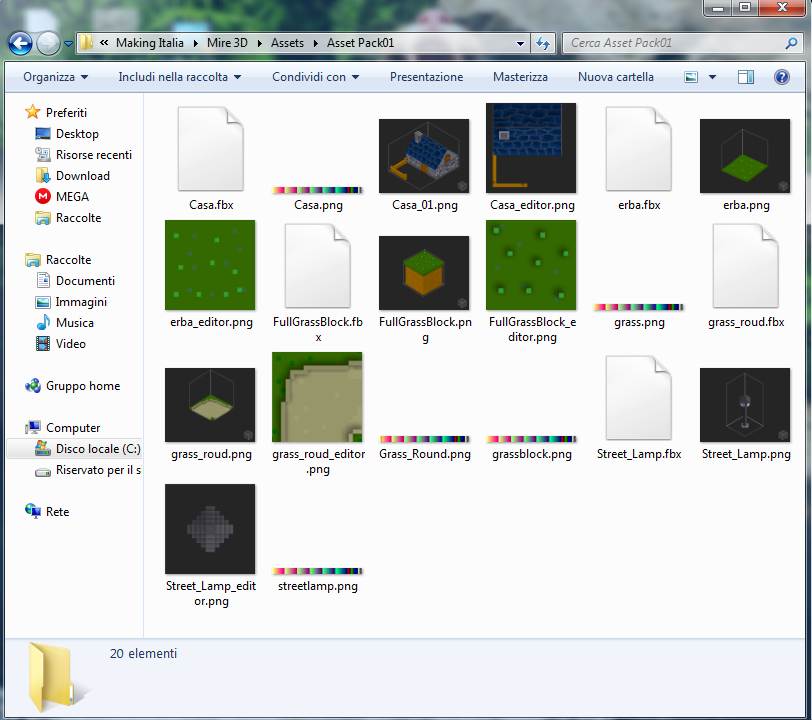Expand arrow after Assets breadcrumb
The width and height of the screenshot is (812, 720).
pos(315,44)
